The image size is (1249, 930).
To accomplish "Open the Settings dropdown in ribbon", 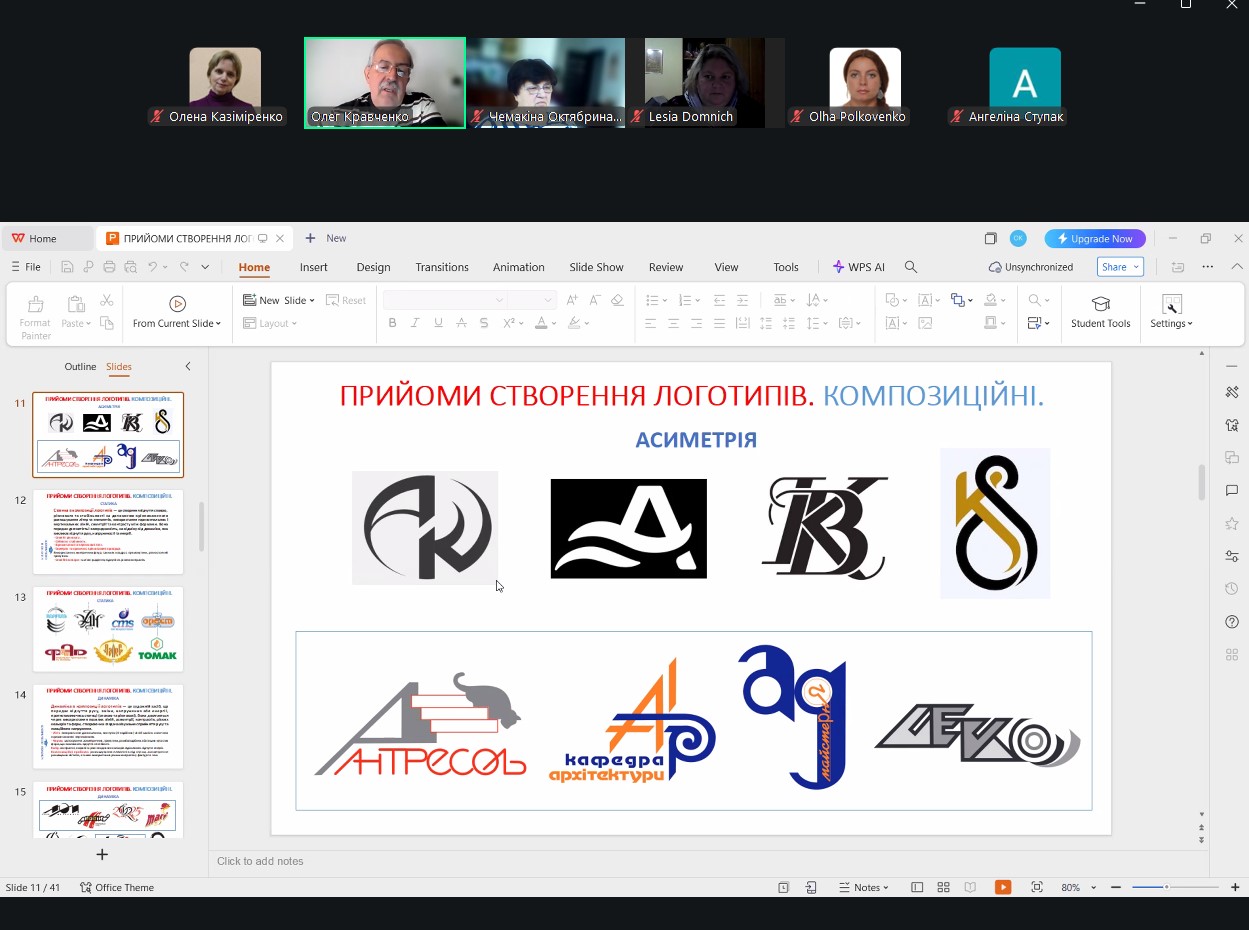I will (x=1171, y=324).
